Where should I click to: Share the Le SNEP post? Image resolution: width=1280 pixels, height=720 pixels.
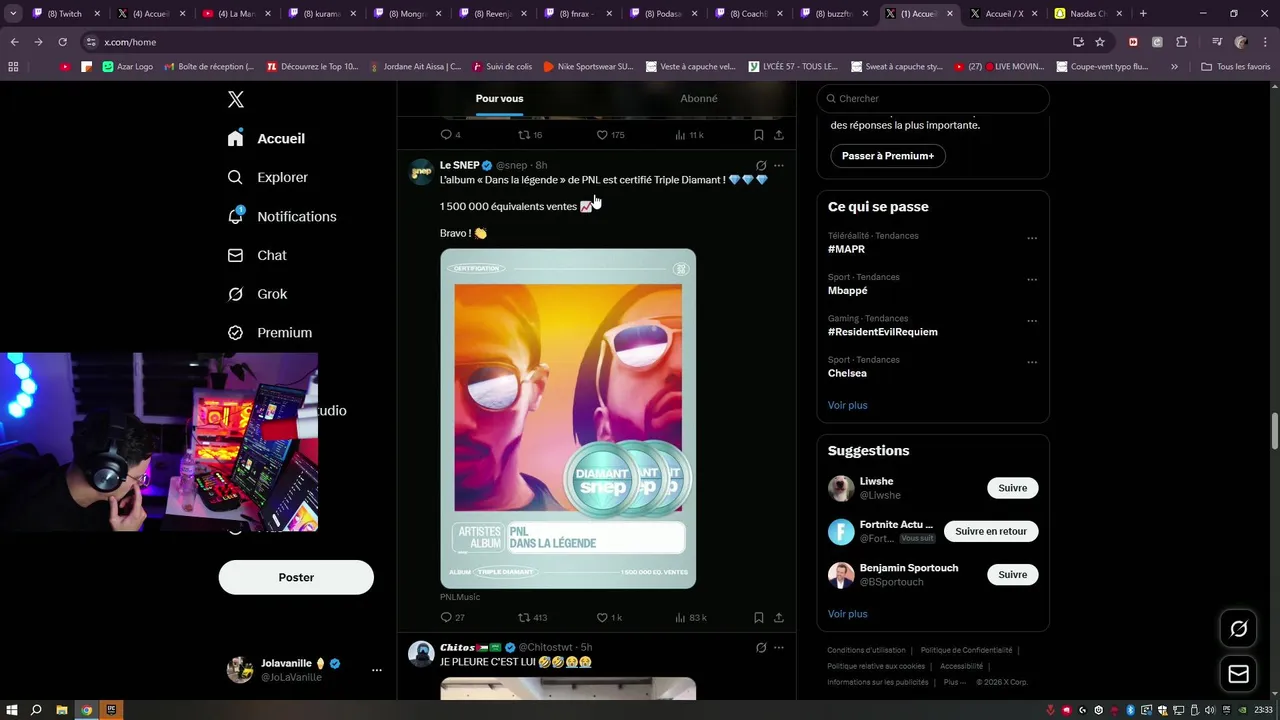pyautogui.click(x=779, y=617)
